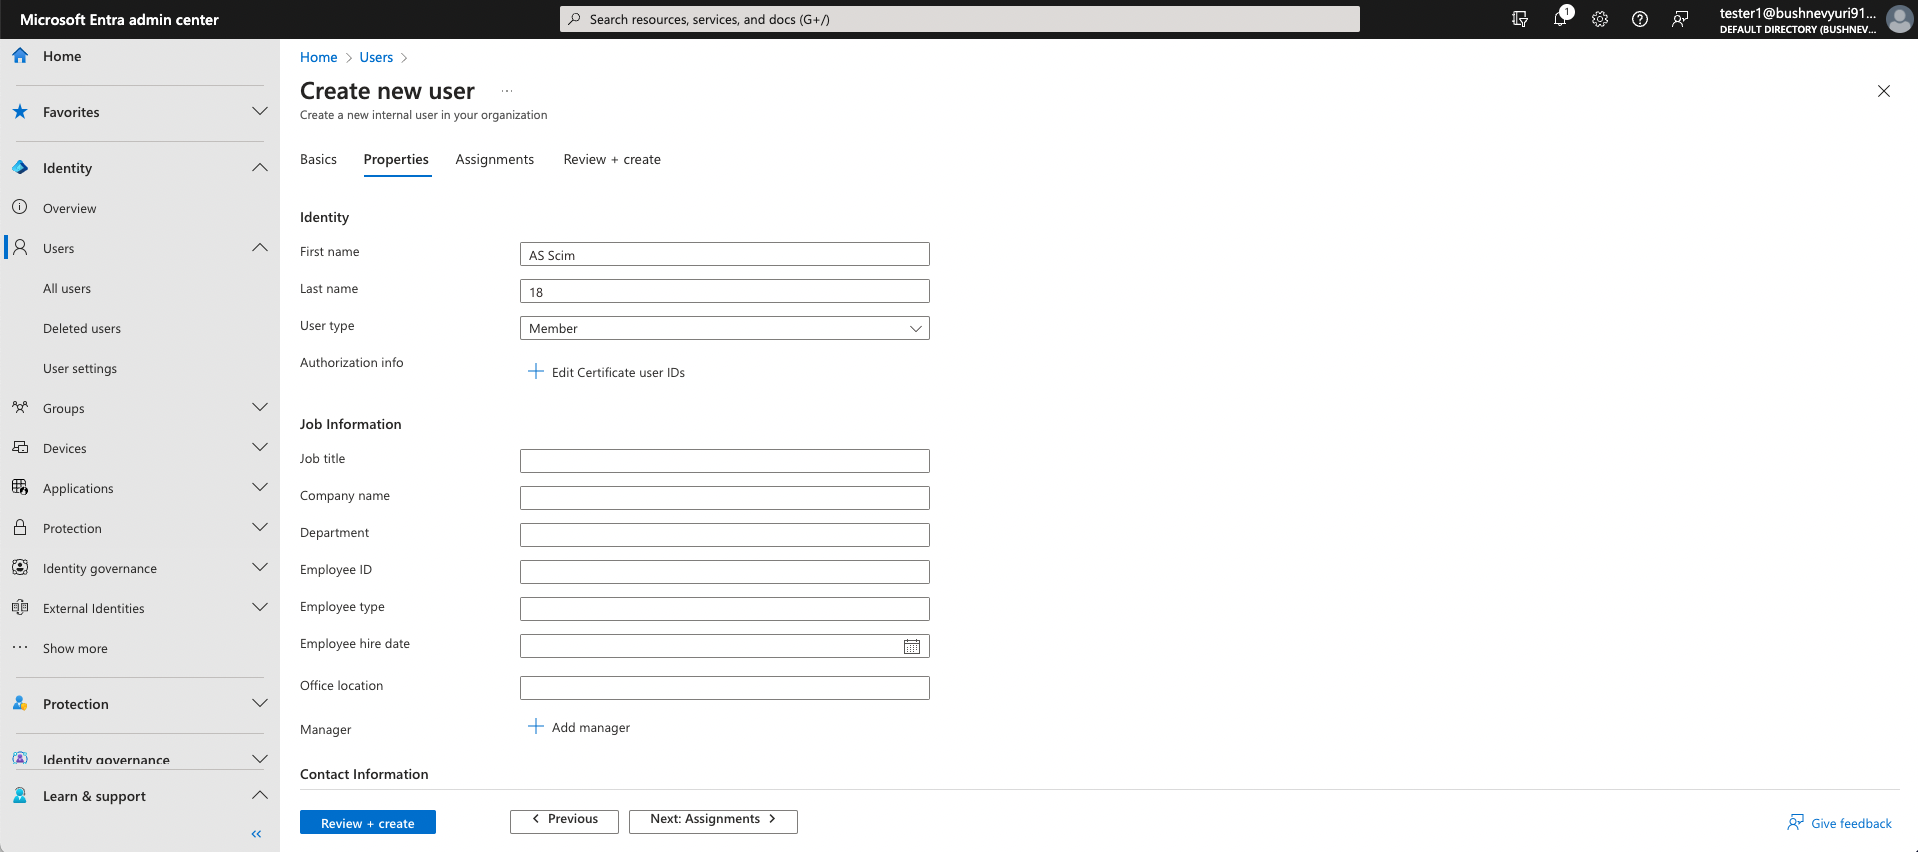The image size is (1918, 852).
Task: Expand the Devices chevron
Action: [x=260, y=448]
